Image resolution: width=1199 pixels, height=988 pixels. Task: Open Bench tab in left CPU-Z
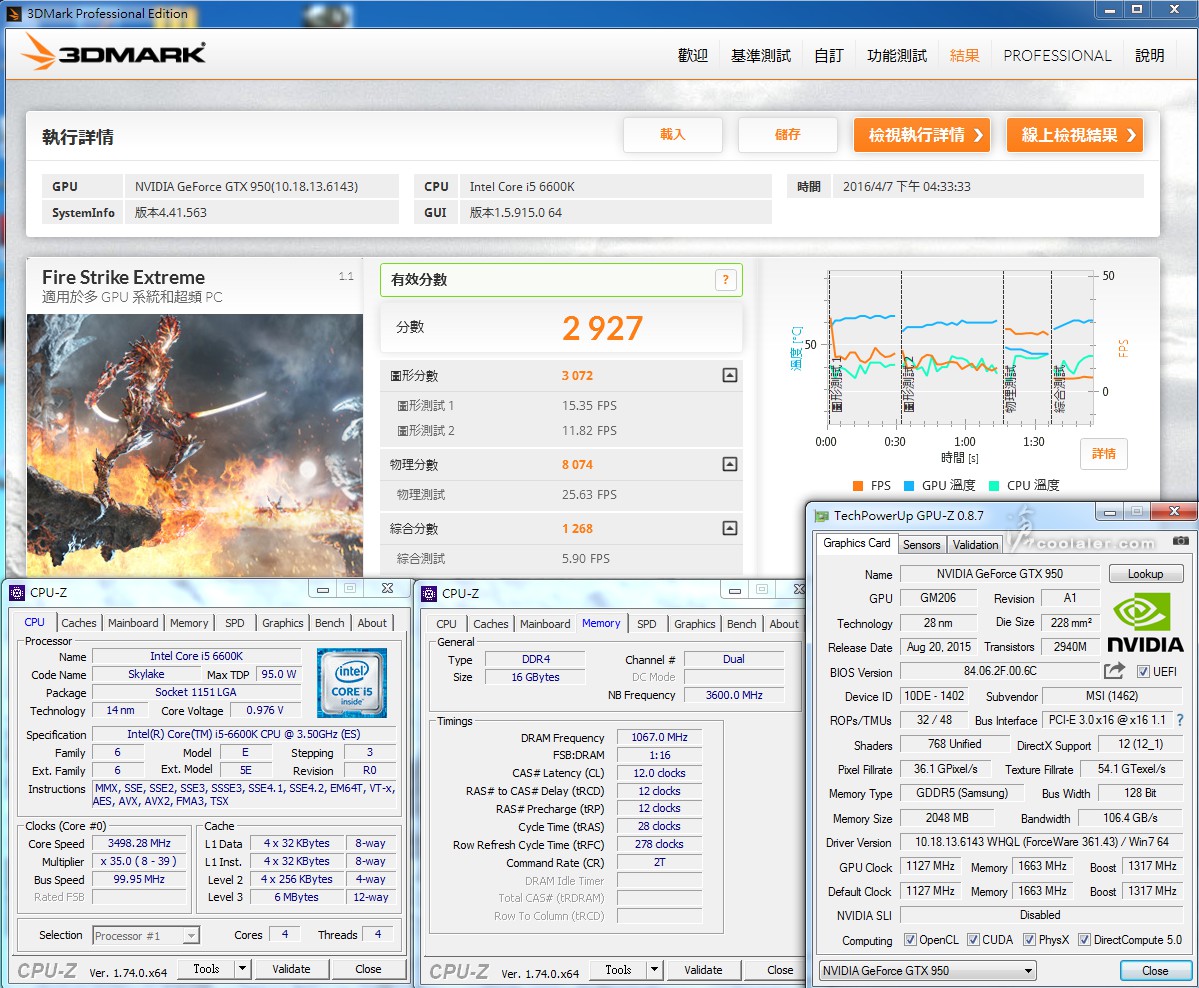point(330,622)
